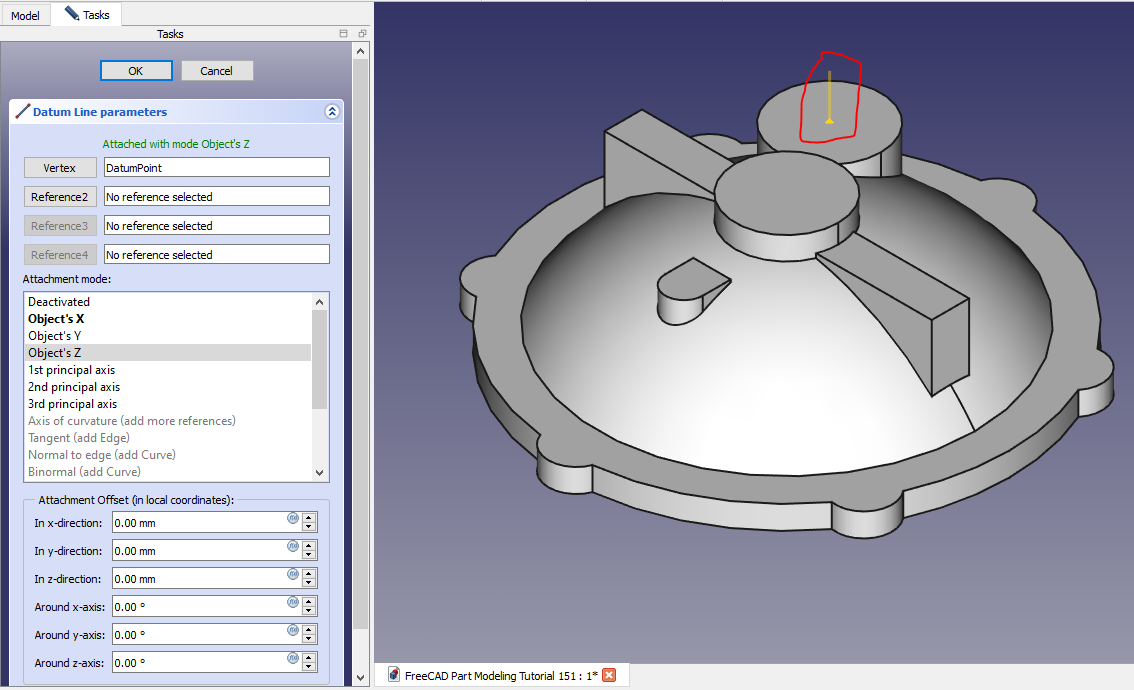This screenshot has width=1134, height=690.
Task: Switch to the Model tab
Action: (25, 15)
